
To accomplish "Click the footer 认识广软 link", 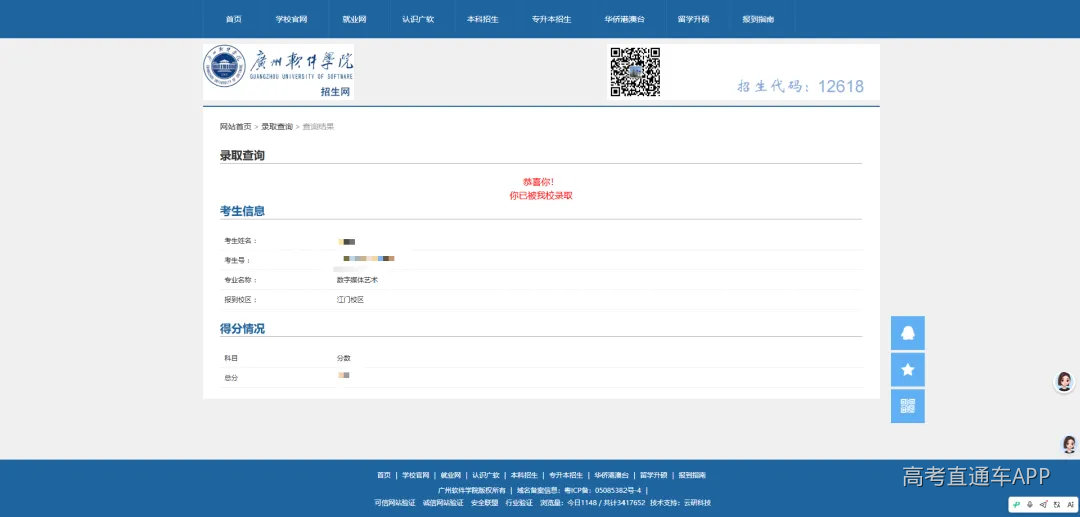I will (x=486, y=475).
